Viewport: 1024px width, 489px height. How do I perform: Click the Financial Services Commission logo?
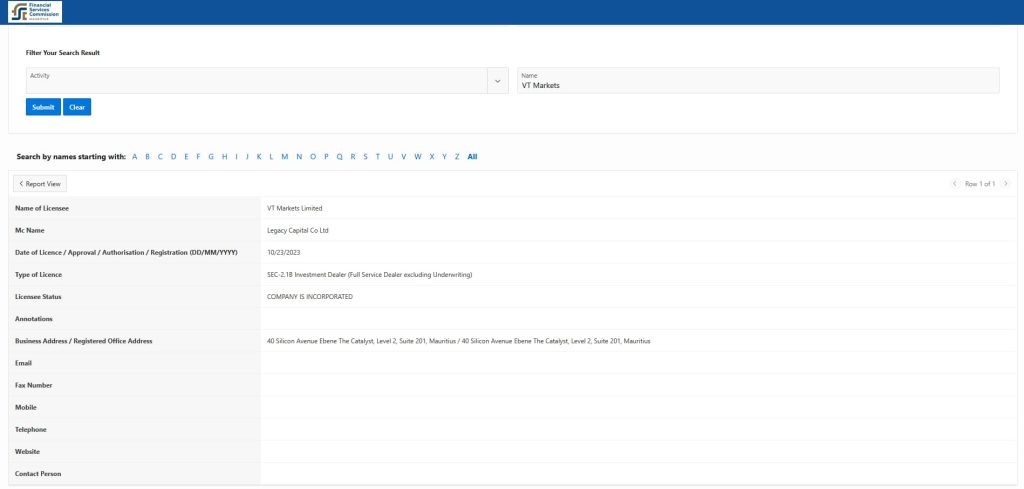(35, 12)
